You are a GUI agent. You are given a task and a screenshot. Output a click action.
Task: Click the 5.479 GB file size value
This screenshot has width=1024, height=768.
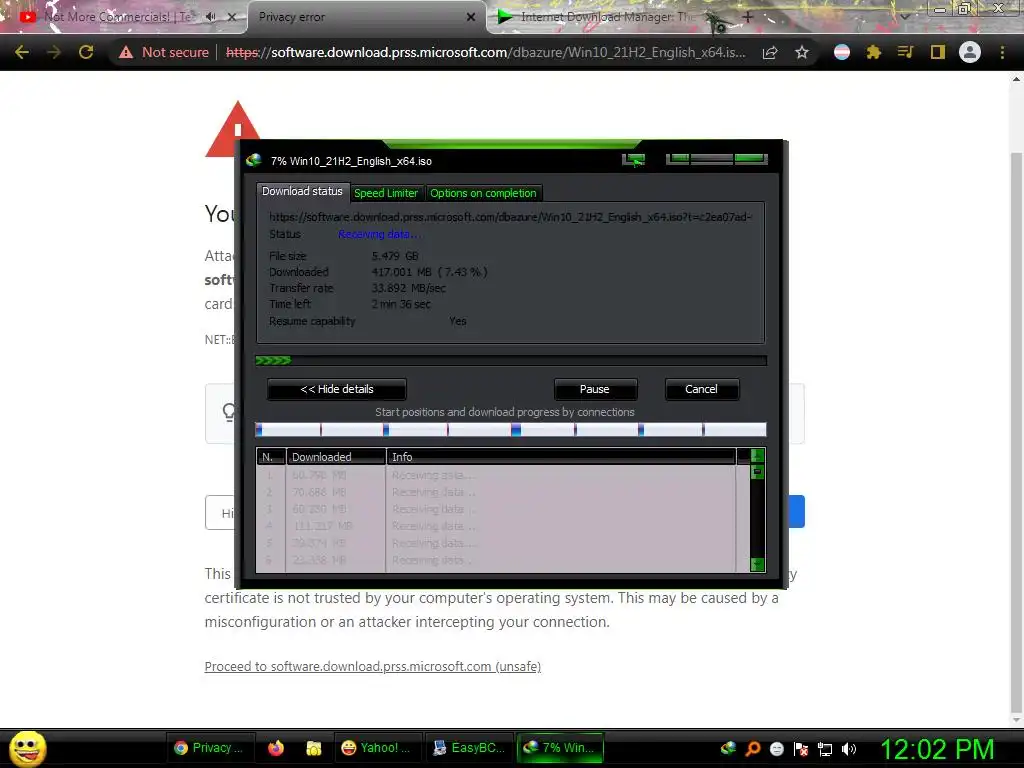pyautogui.click(x=395, y=256)
